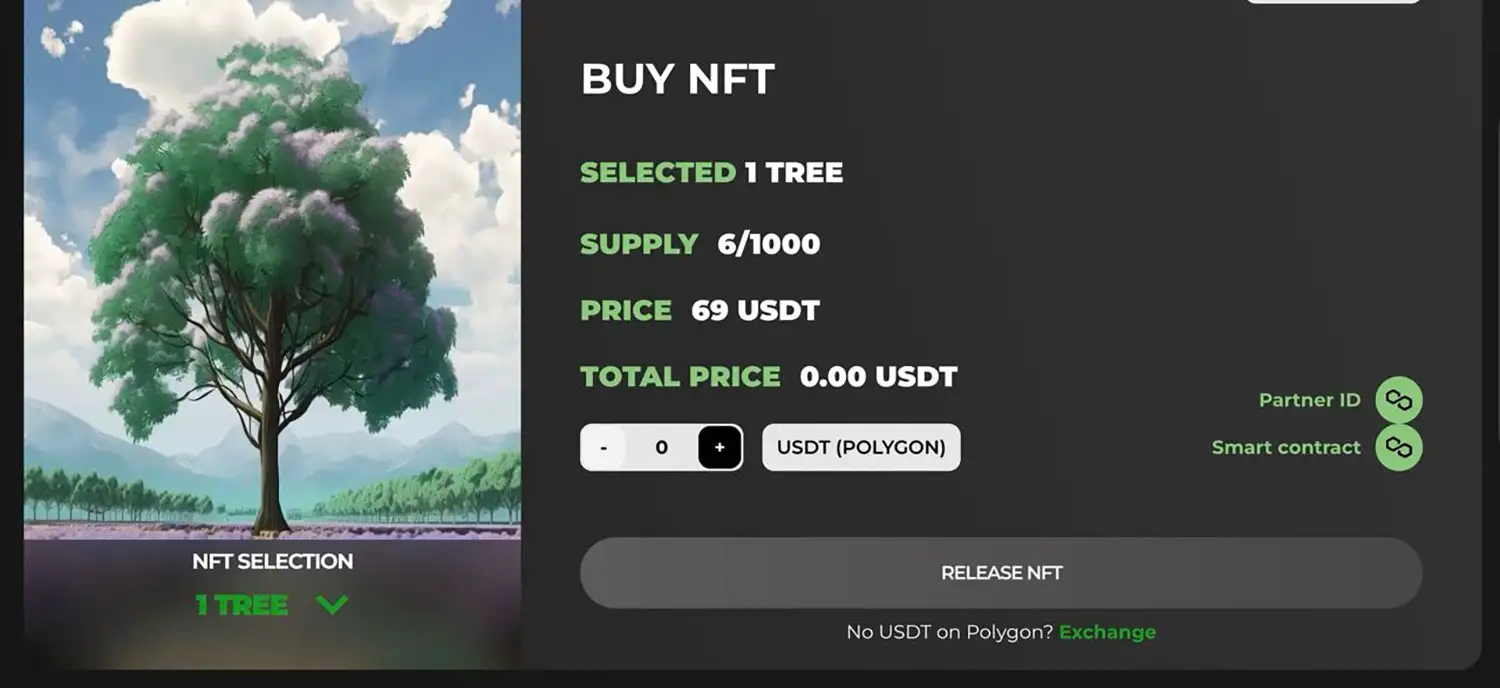The image size is (1500, 688).
Task: Click the Partner ID chain-link icon
Action: pyautogui.click(x=1398, y=400)
